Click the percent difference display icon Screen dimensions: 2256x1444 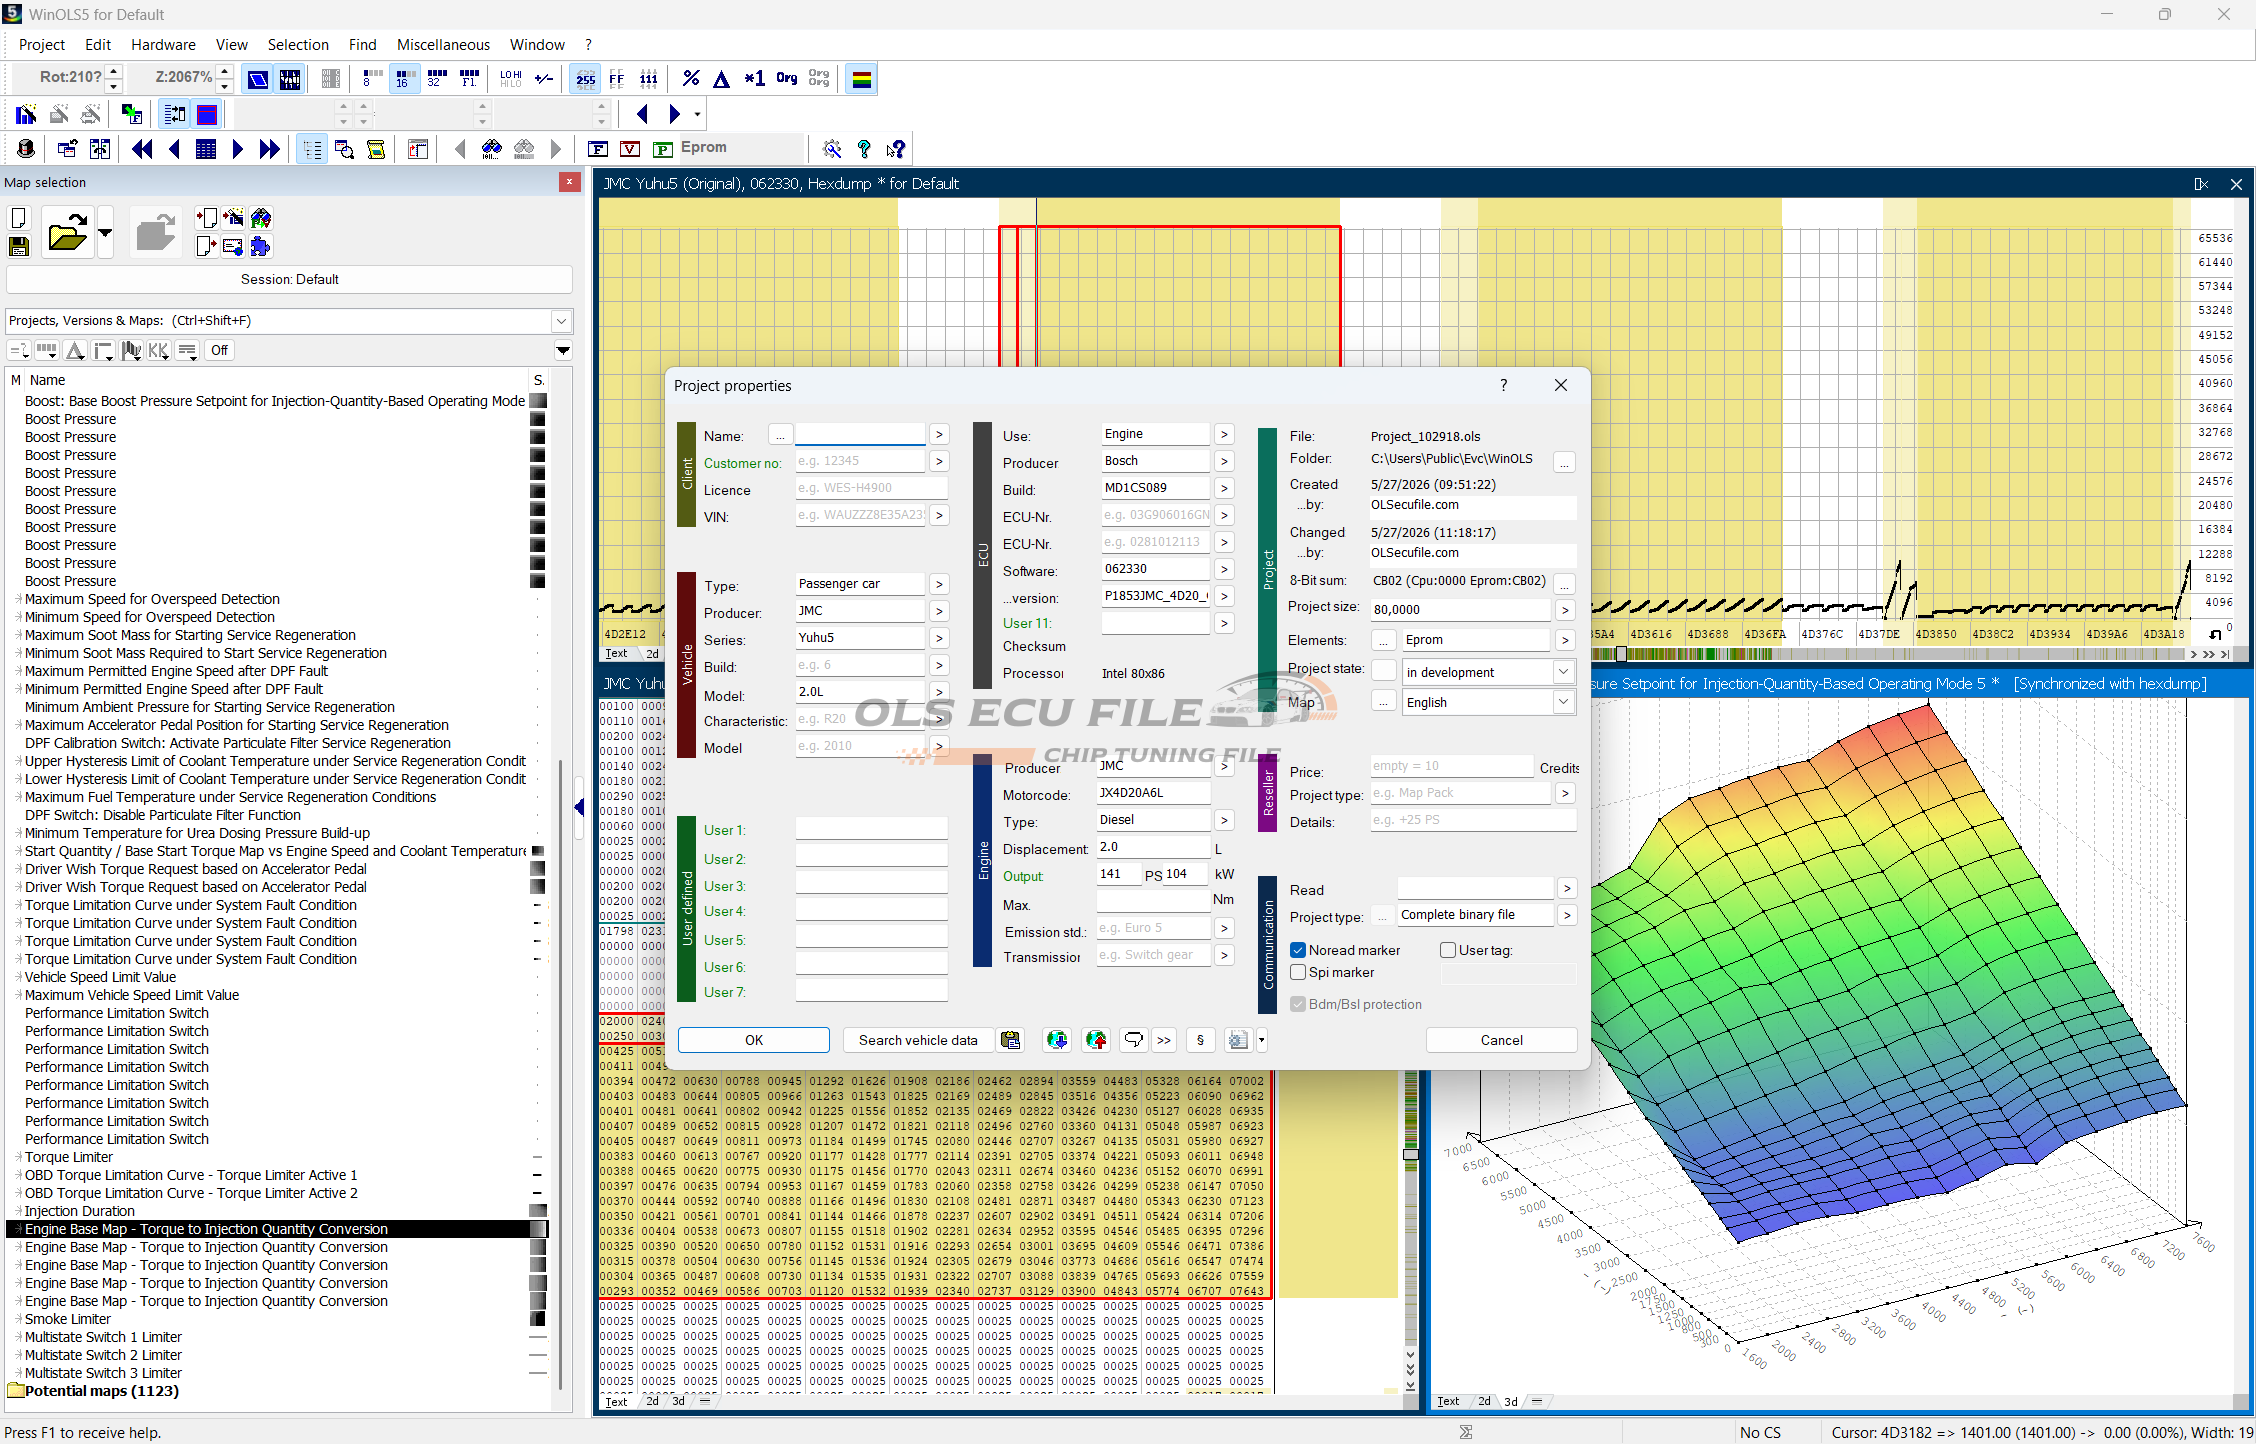[691, 78]
